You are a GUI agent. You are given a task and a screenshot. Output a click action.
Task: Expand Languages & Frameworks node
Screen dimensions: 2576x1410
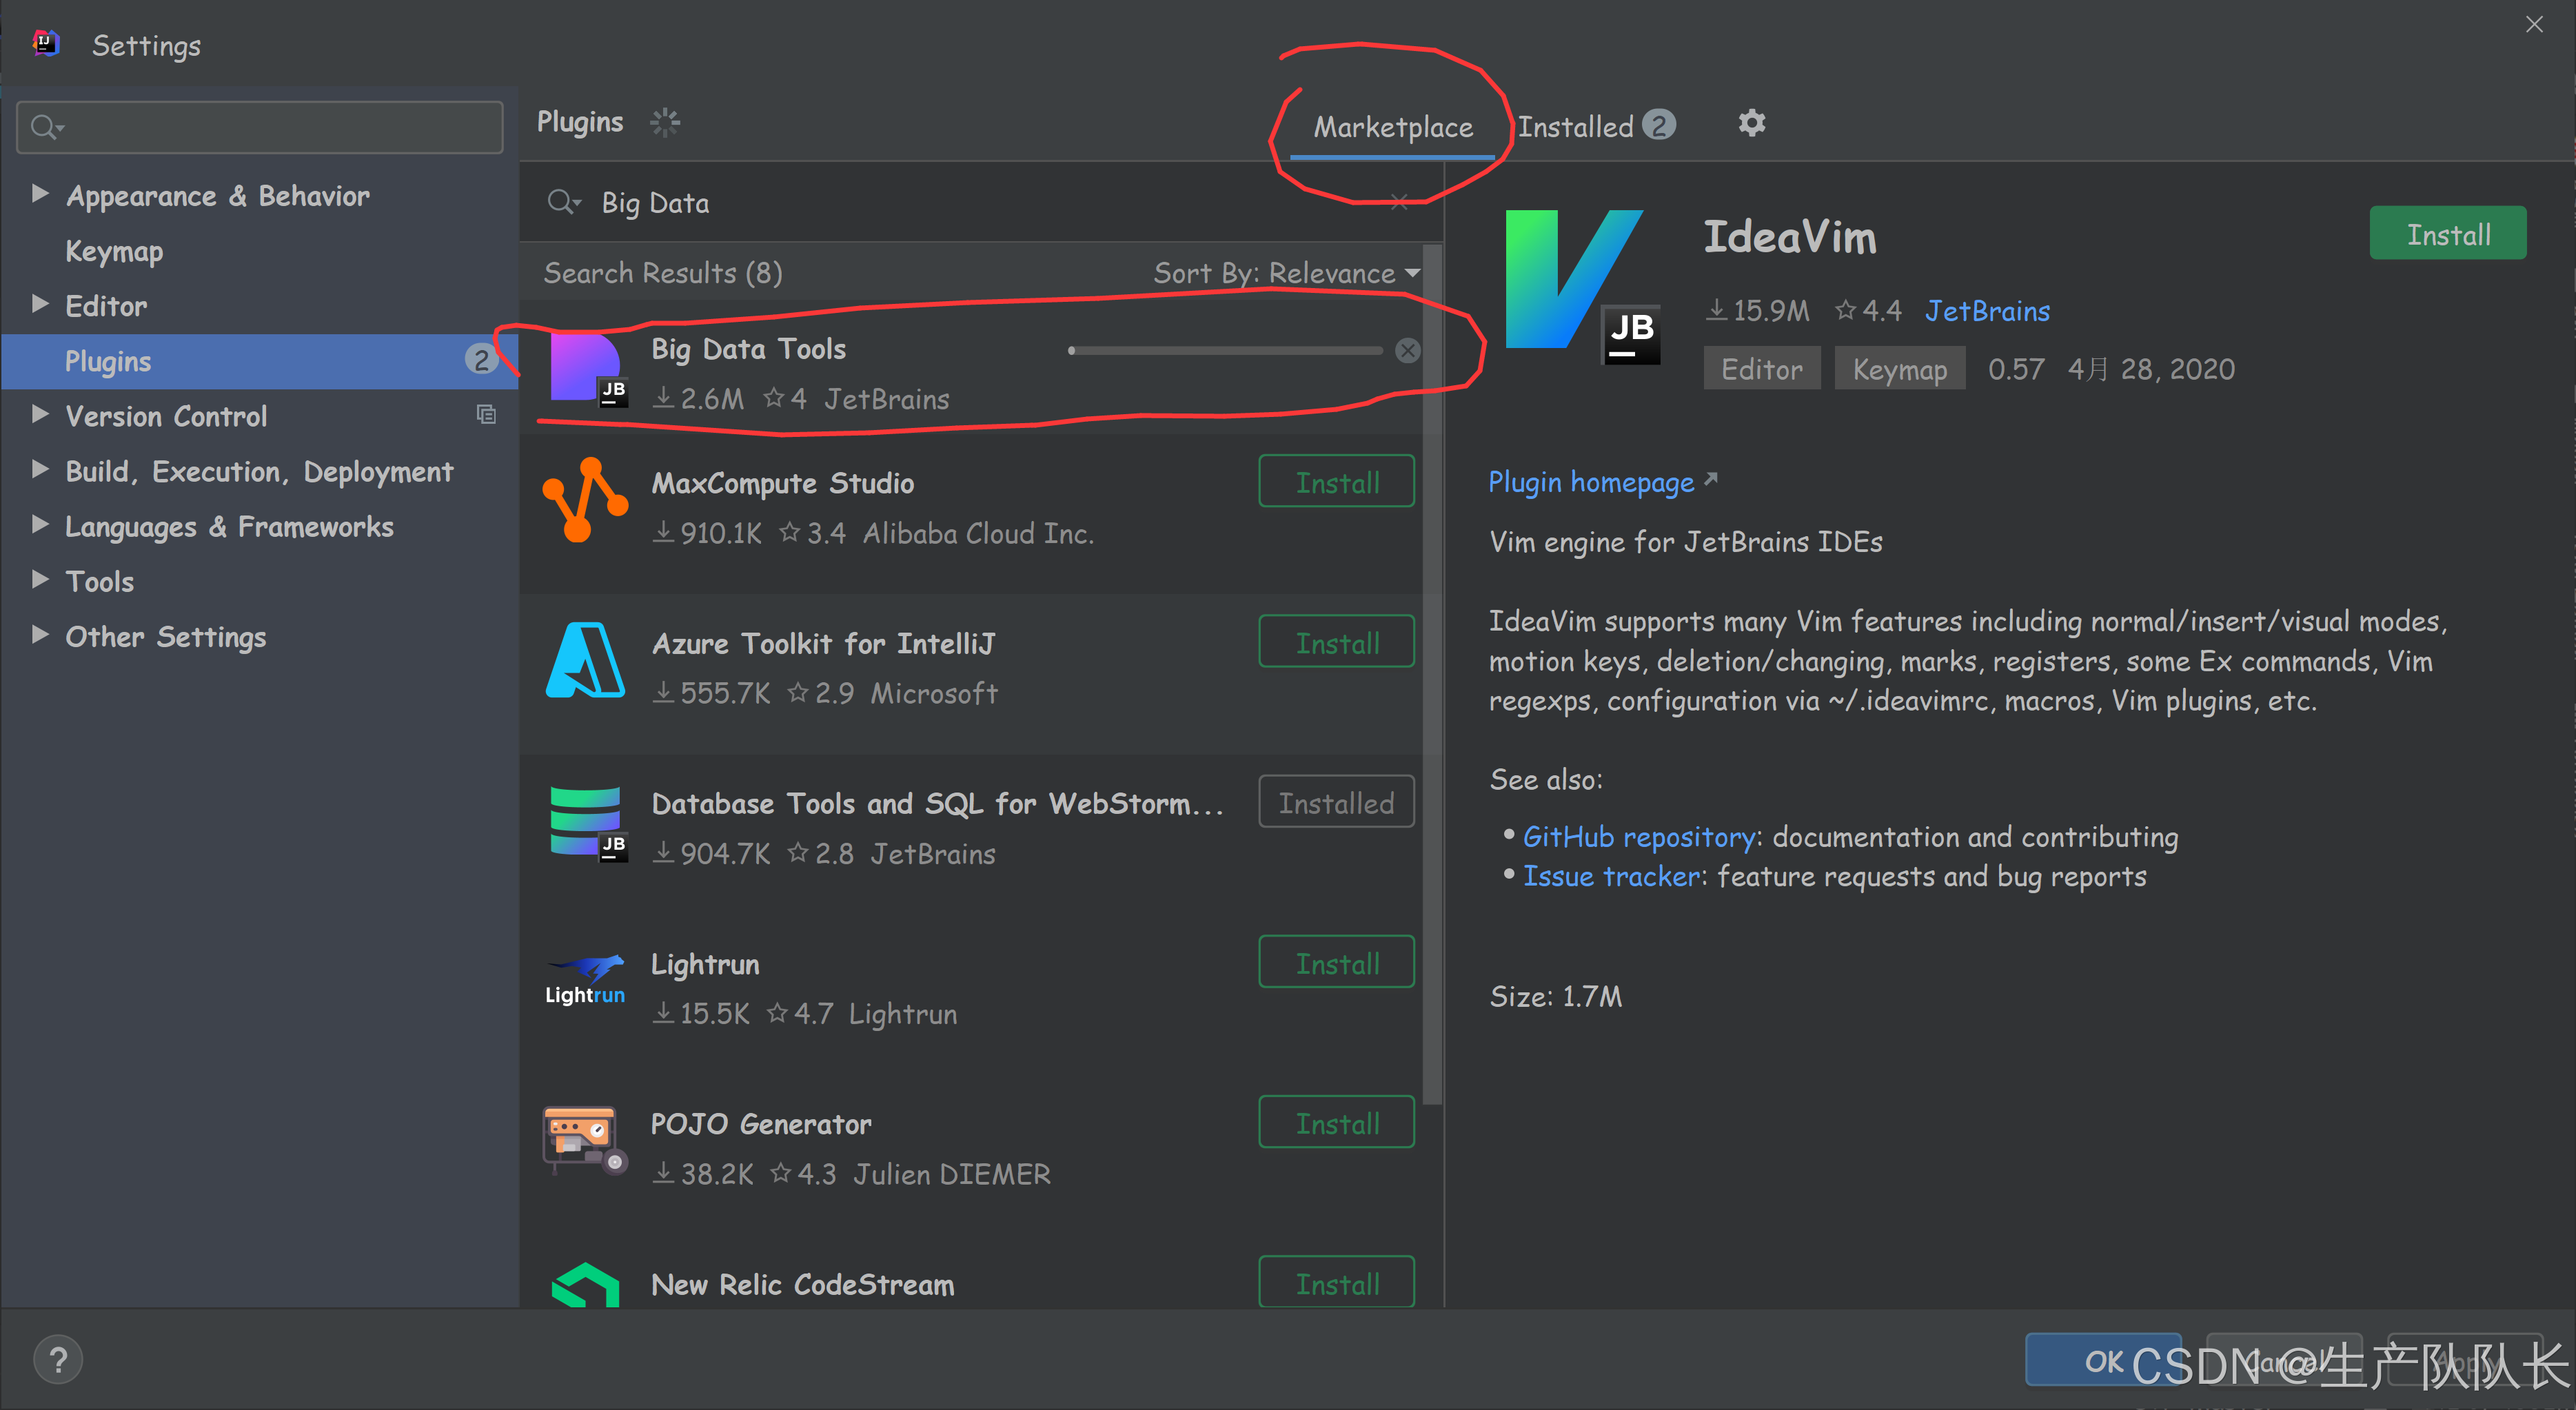click(40, 525)
